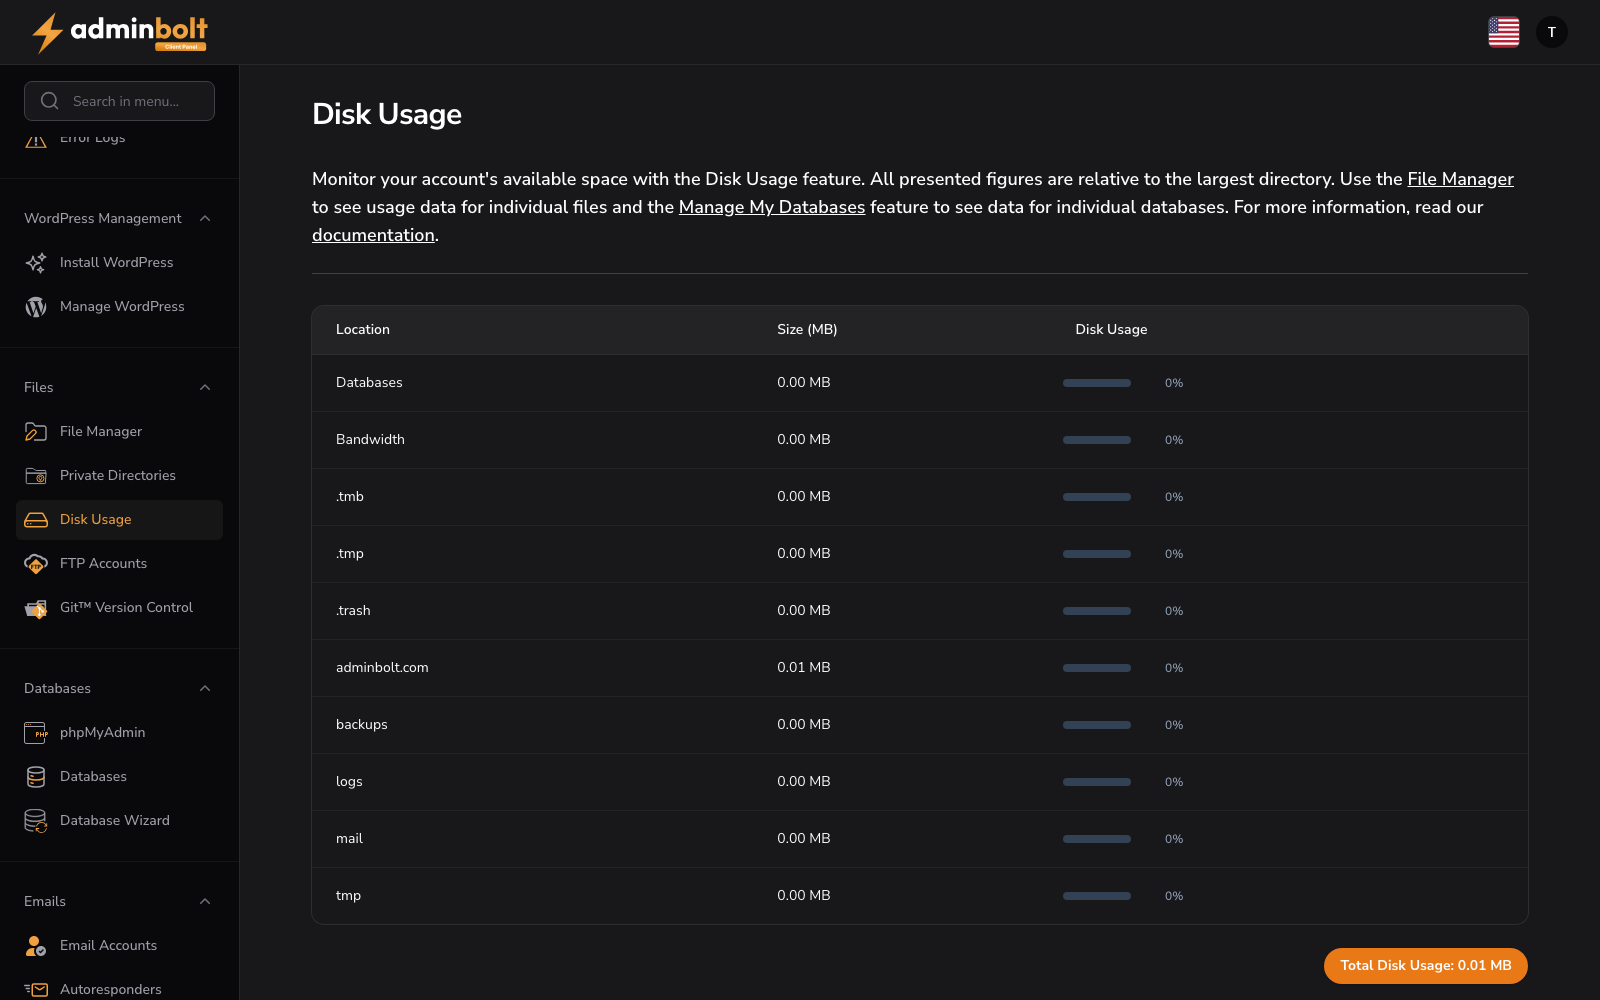Collapse the Files section chevron
This screenshot has height=1000, width=1600.
(205, 387)
